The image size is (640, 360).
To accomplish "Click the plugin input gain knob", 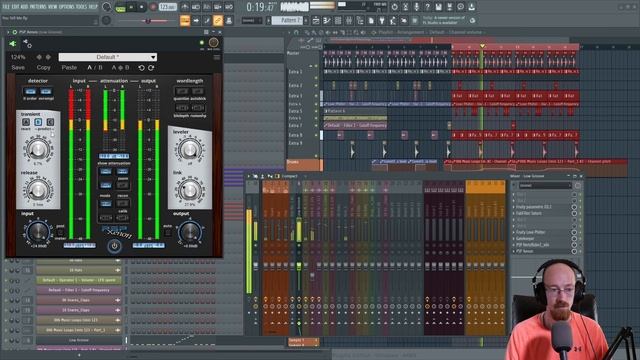I will point(38,232).
